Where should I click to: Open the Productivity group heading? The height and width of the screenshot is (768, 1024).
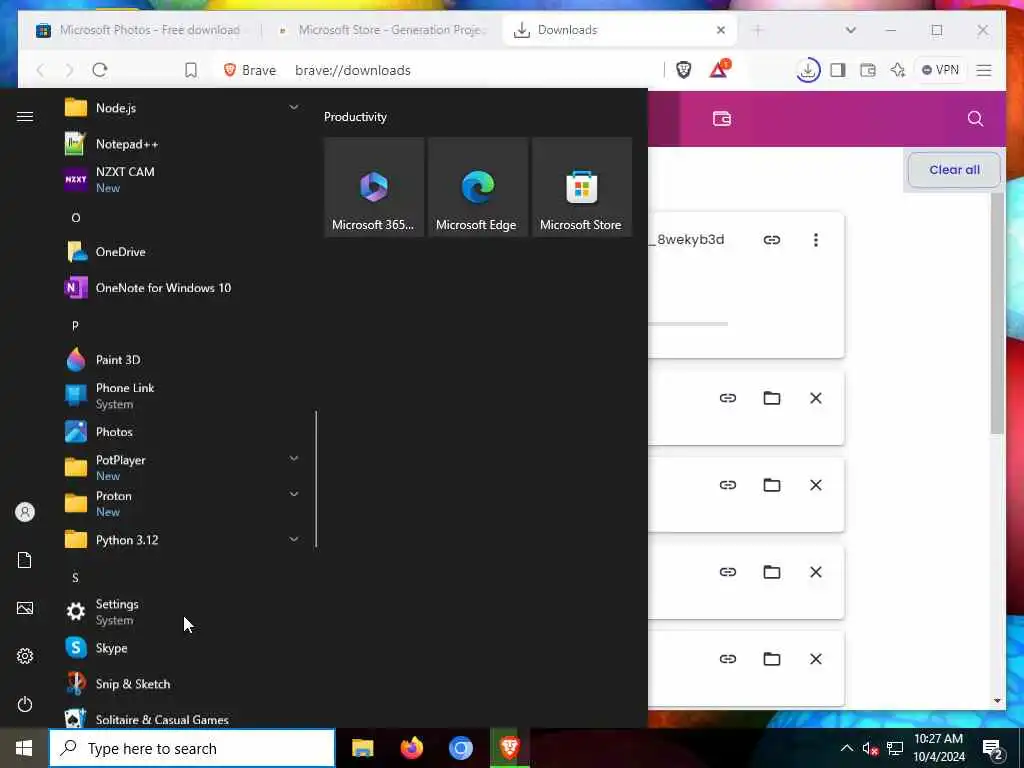point(355,117)
